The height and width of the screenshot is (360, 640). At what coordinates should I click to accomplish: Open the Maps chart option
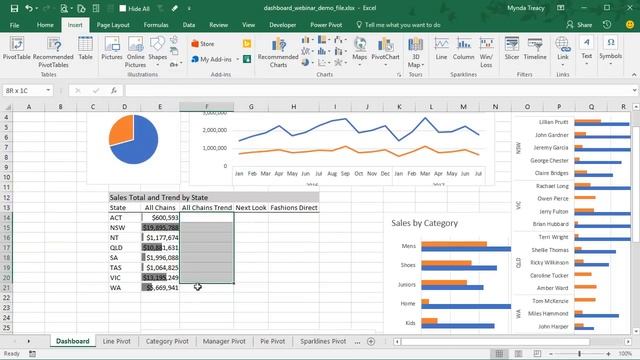click(360, 51)
